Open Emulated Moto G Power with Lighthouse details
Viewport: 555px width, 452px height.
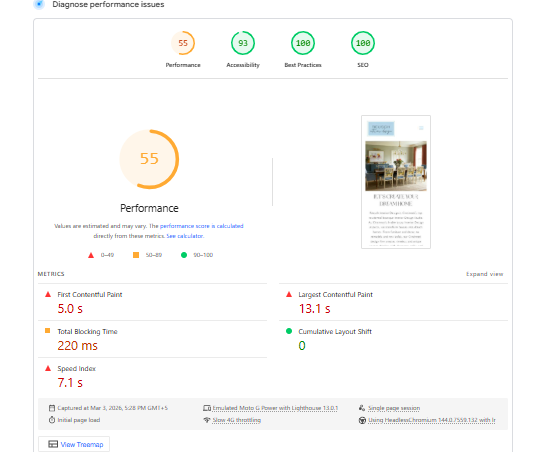(275, 408)
